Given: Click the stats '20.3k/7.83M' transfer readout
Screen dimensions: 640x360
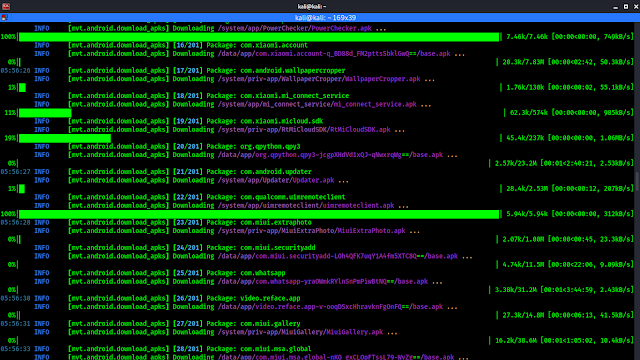Looking at the screenshot, I should coord(568,62).
